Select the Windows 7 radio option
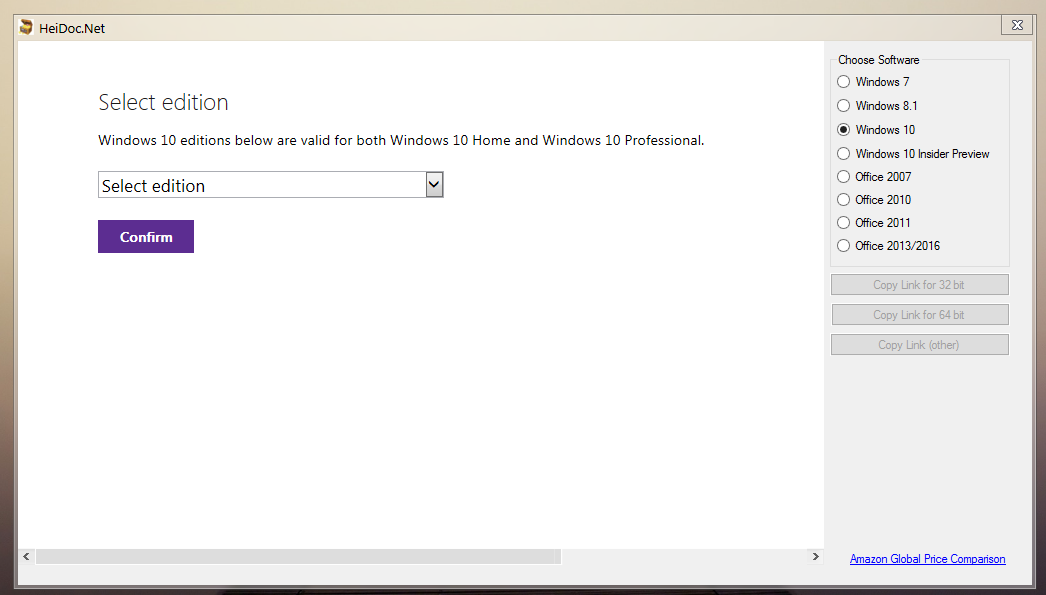This screenshot has height=595, width=1046. click(x=873, y=81)
